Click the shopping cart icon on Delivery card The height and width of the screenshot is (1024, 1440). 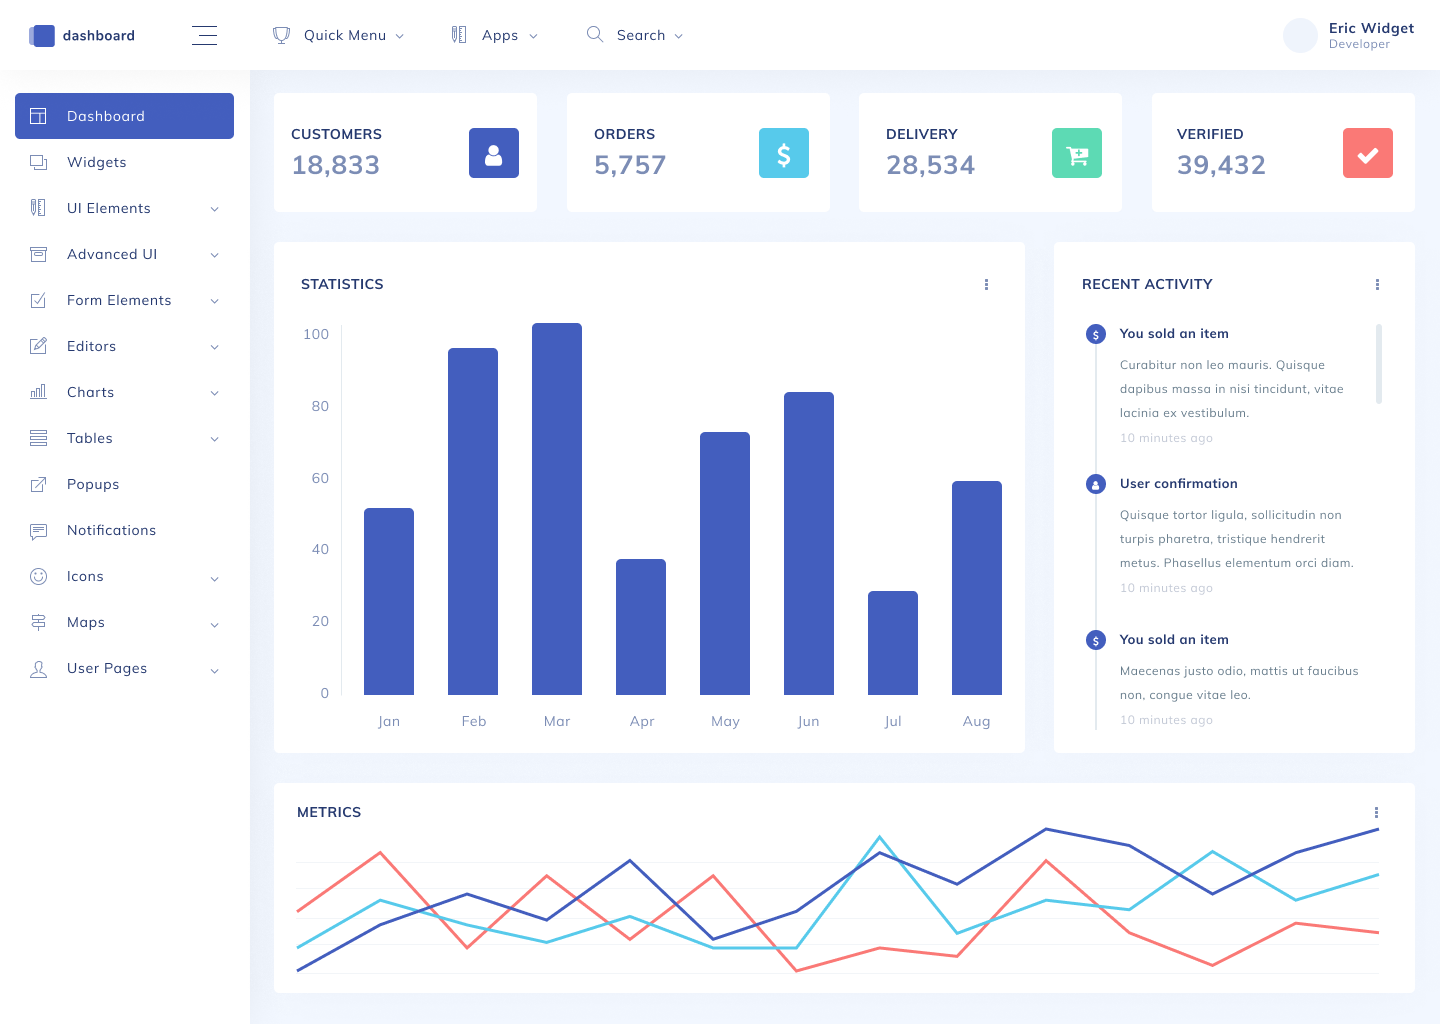click(1076, 153)
